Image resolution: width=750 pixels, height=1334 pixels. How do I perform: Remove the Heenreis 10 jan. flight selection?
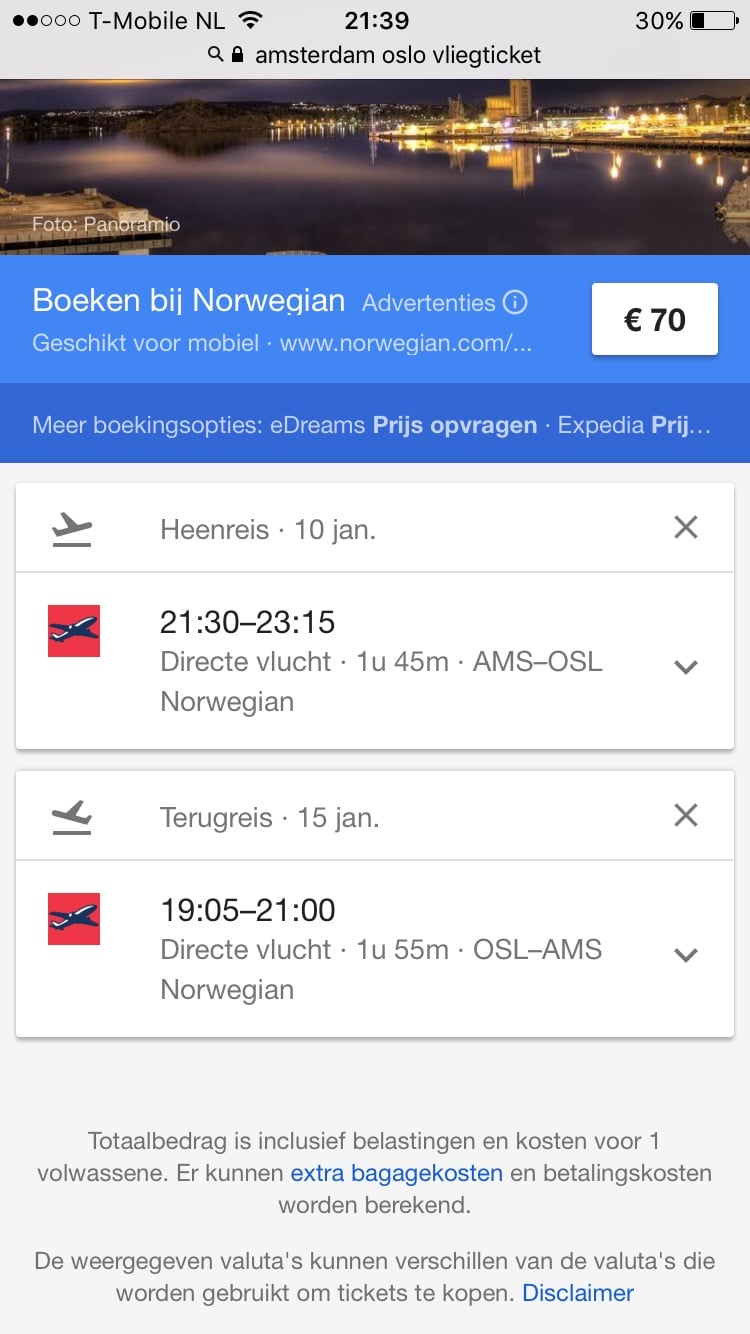686,527
